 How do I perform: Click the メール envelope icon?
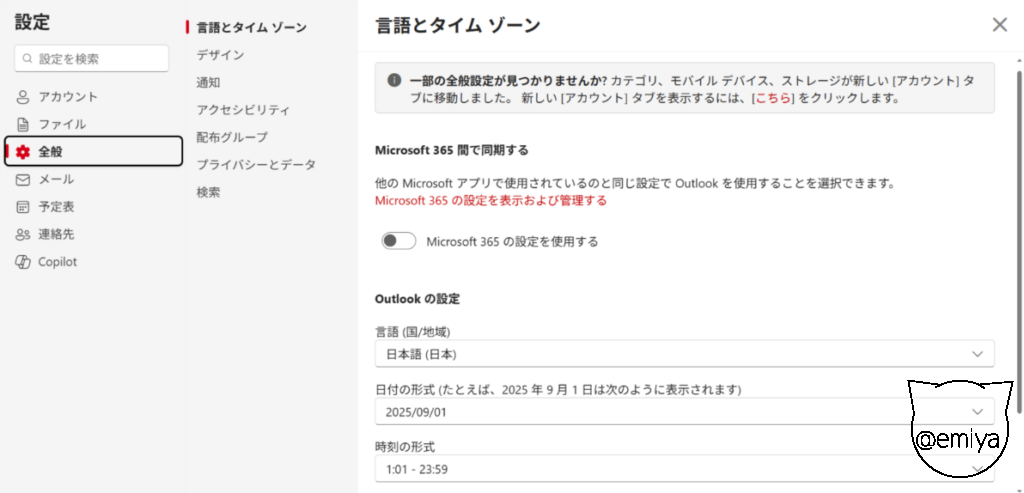23,180
